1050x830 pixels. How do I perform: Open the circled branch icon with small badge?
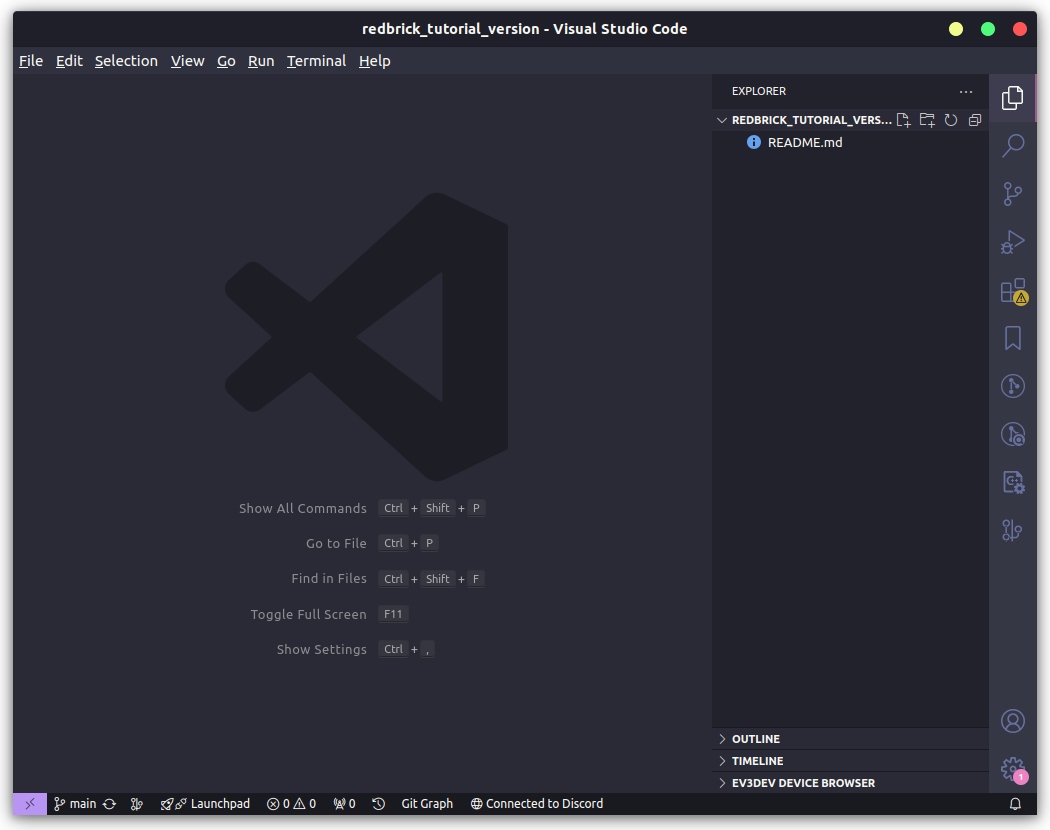[1012, 435]
